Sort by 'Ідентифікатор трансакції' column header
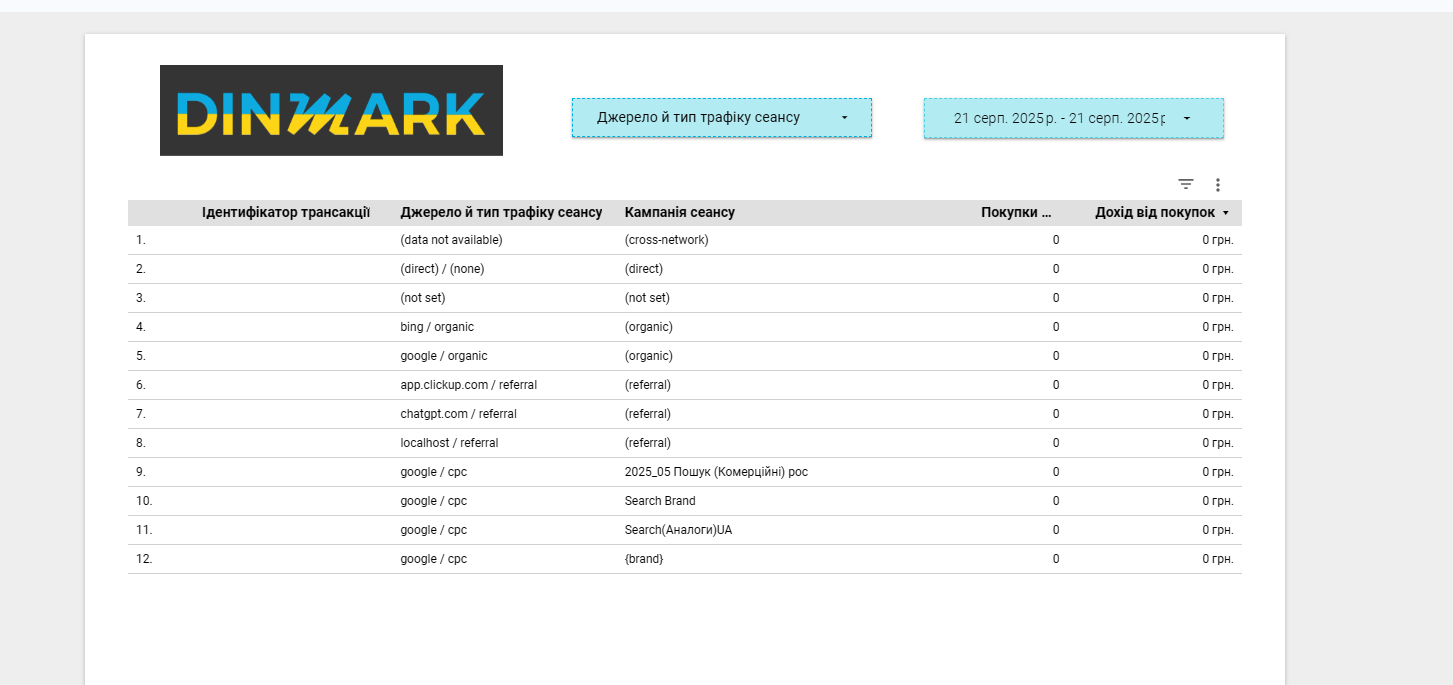The height and width of the screenshot is (685, 1453). pos(286,213)
